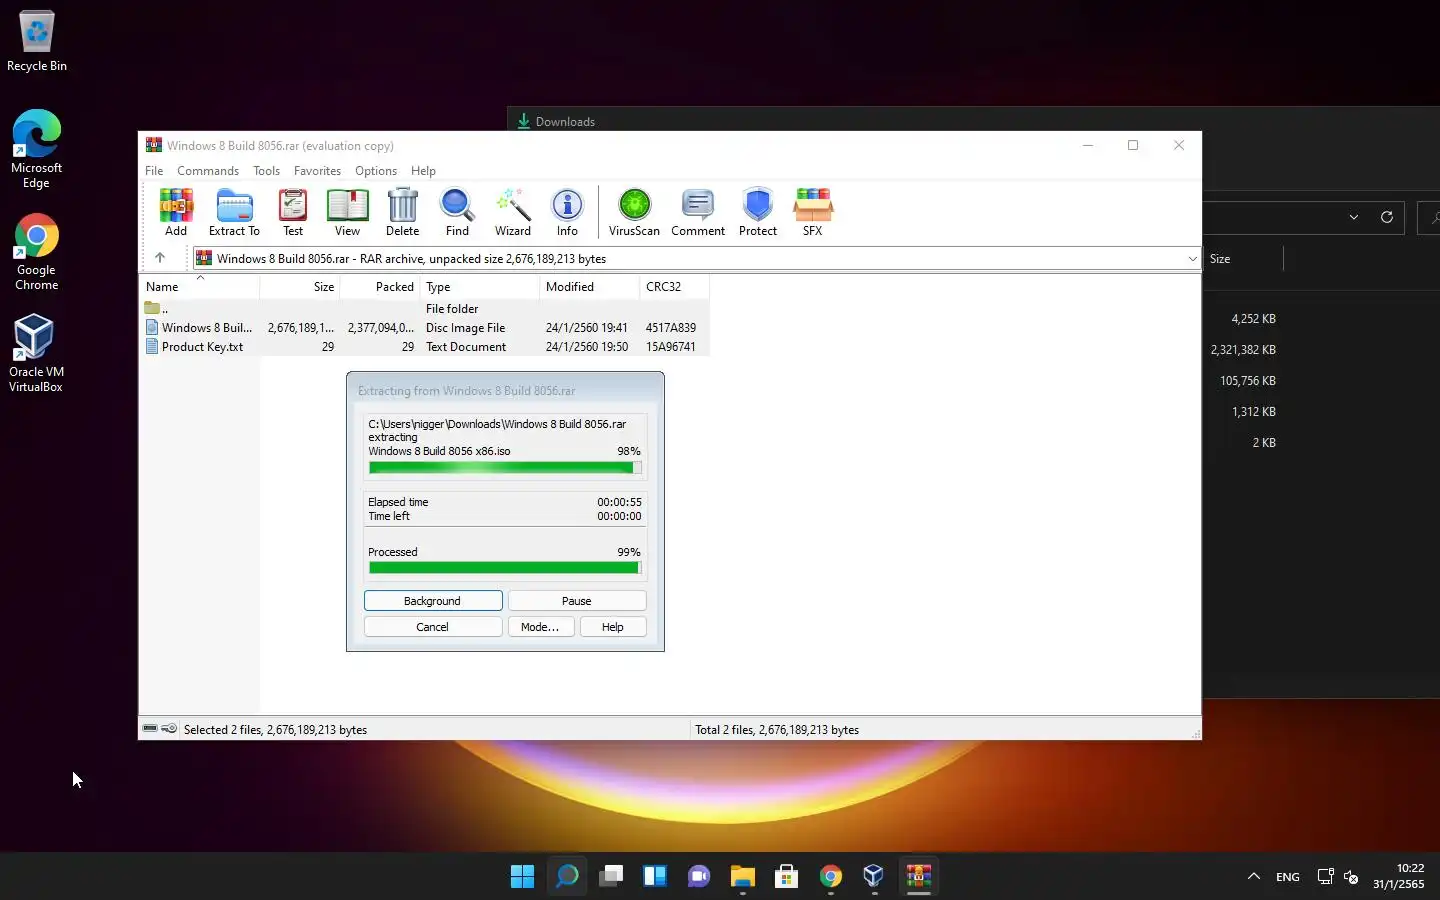Expand address history chevron in Downloads window
The height and width of the screenshot is (900, 1440).
point(1354,217)
